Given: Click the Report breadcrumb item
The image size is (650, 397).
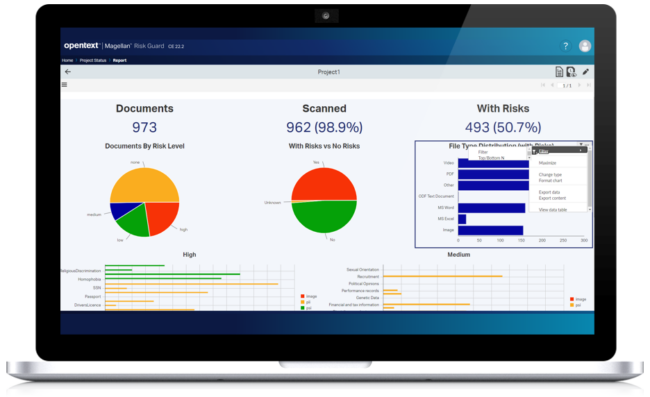Looking at the screenshot, I should [119, 61].
